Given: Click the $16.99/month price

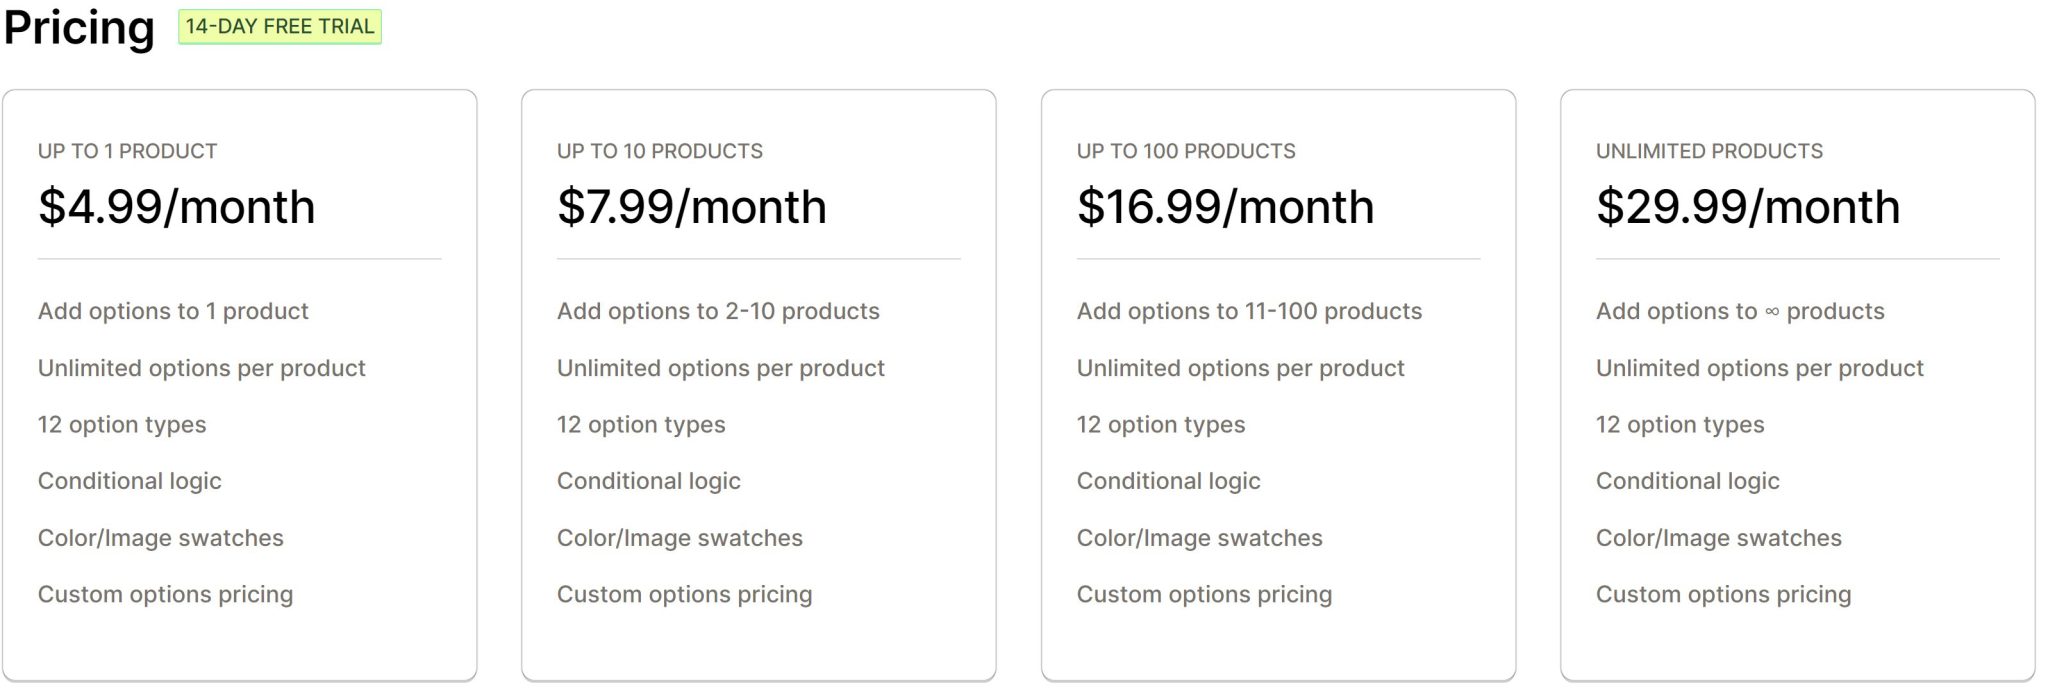Looking at the screenshot, I should (1226, 207).
